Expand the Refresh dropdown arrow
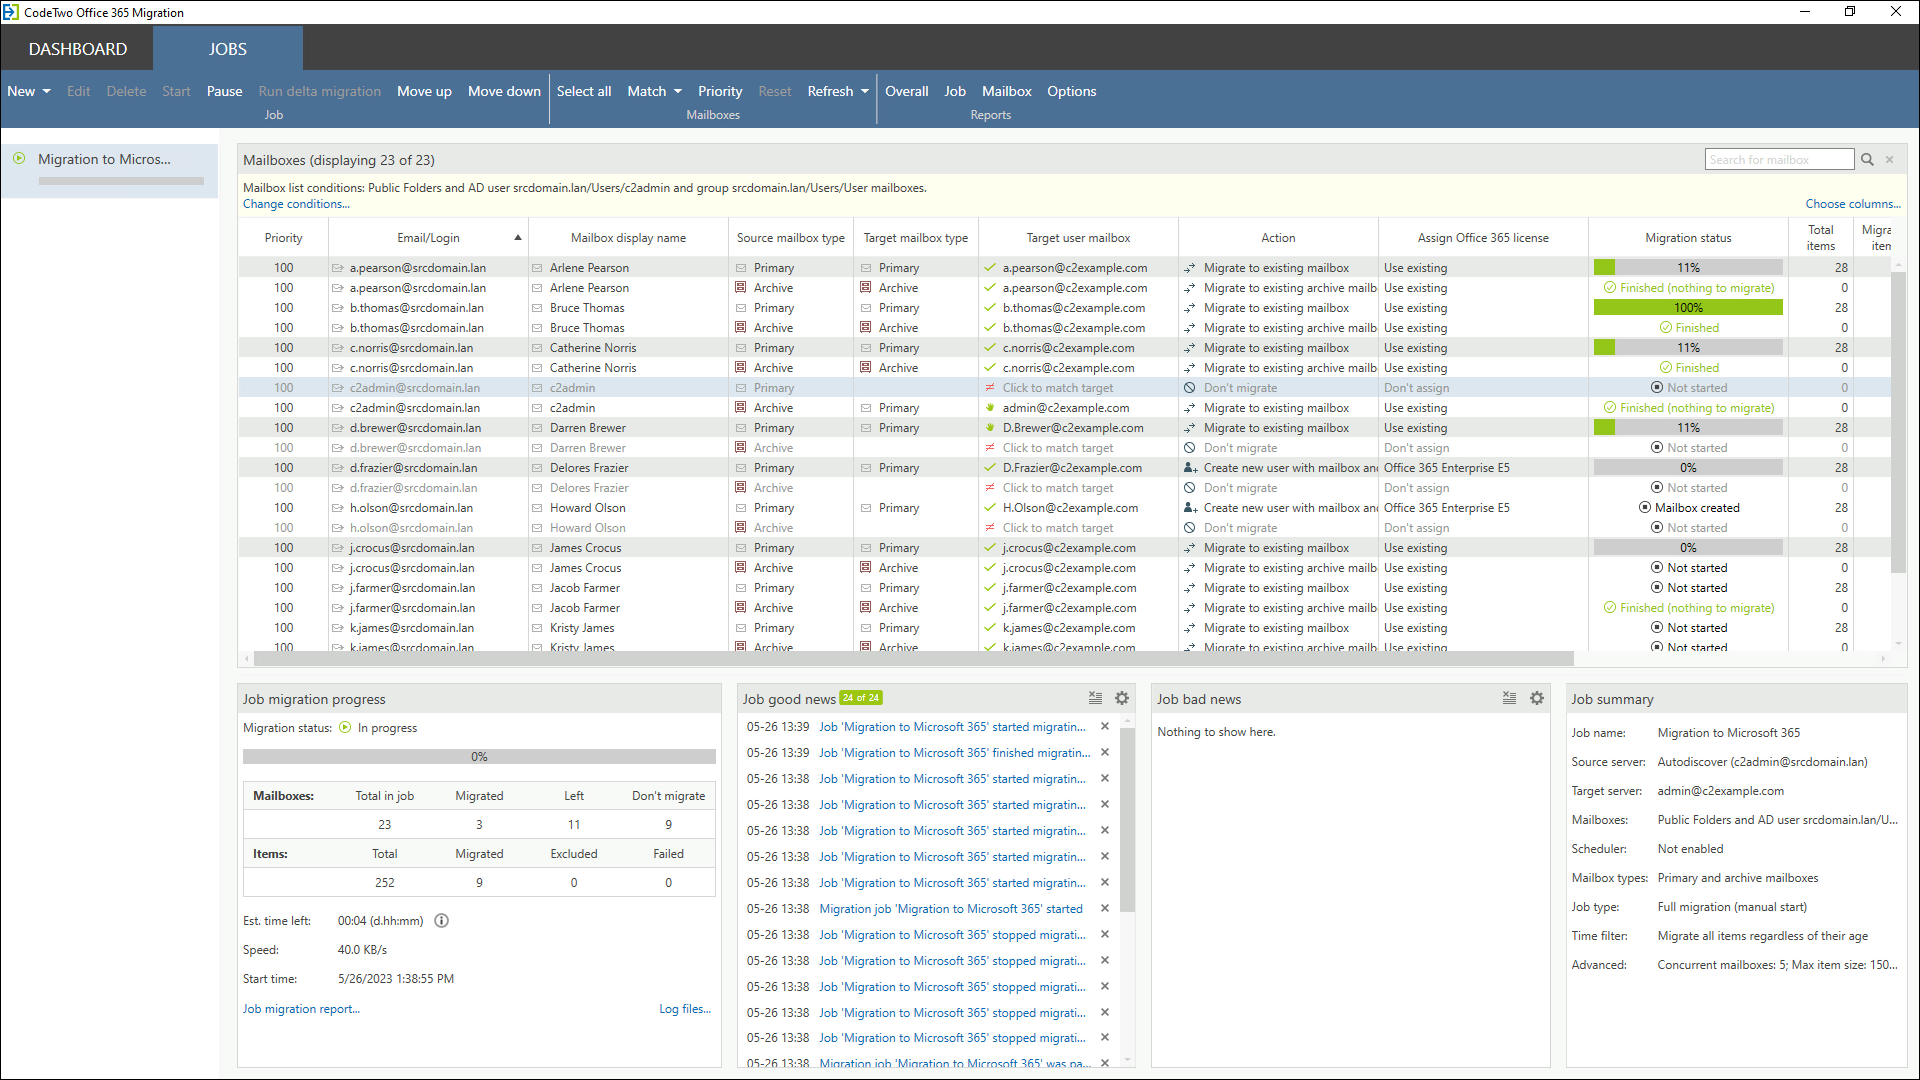 pos(865,91)
